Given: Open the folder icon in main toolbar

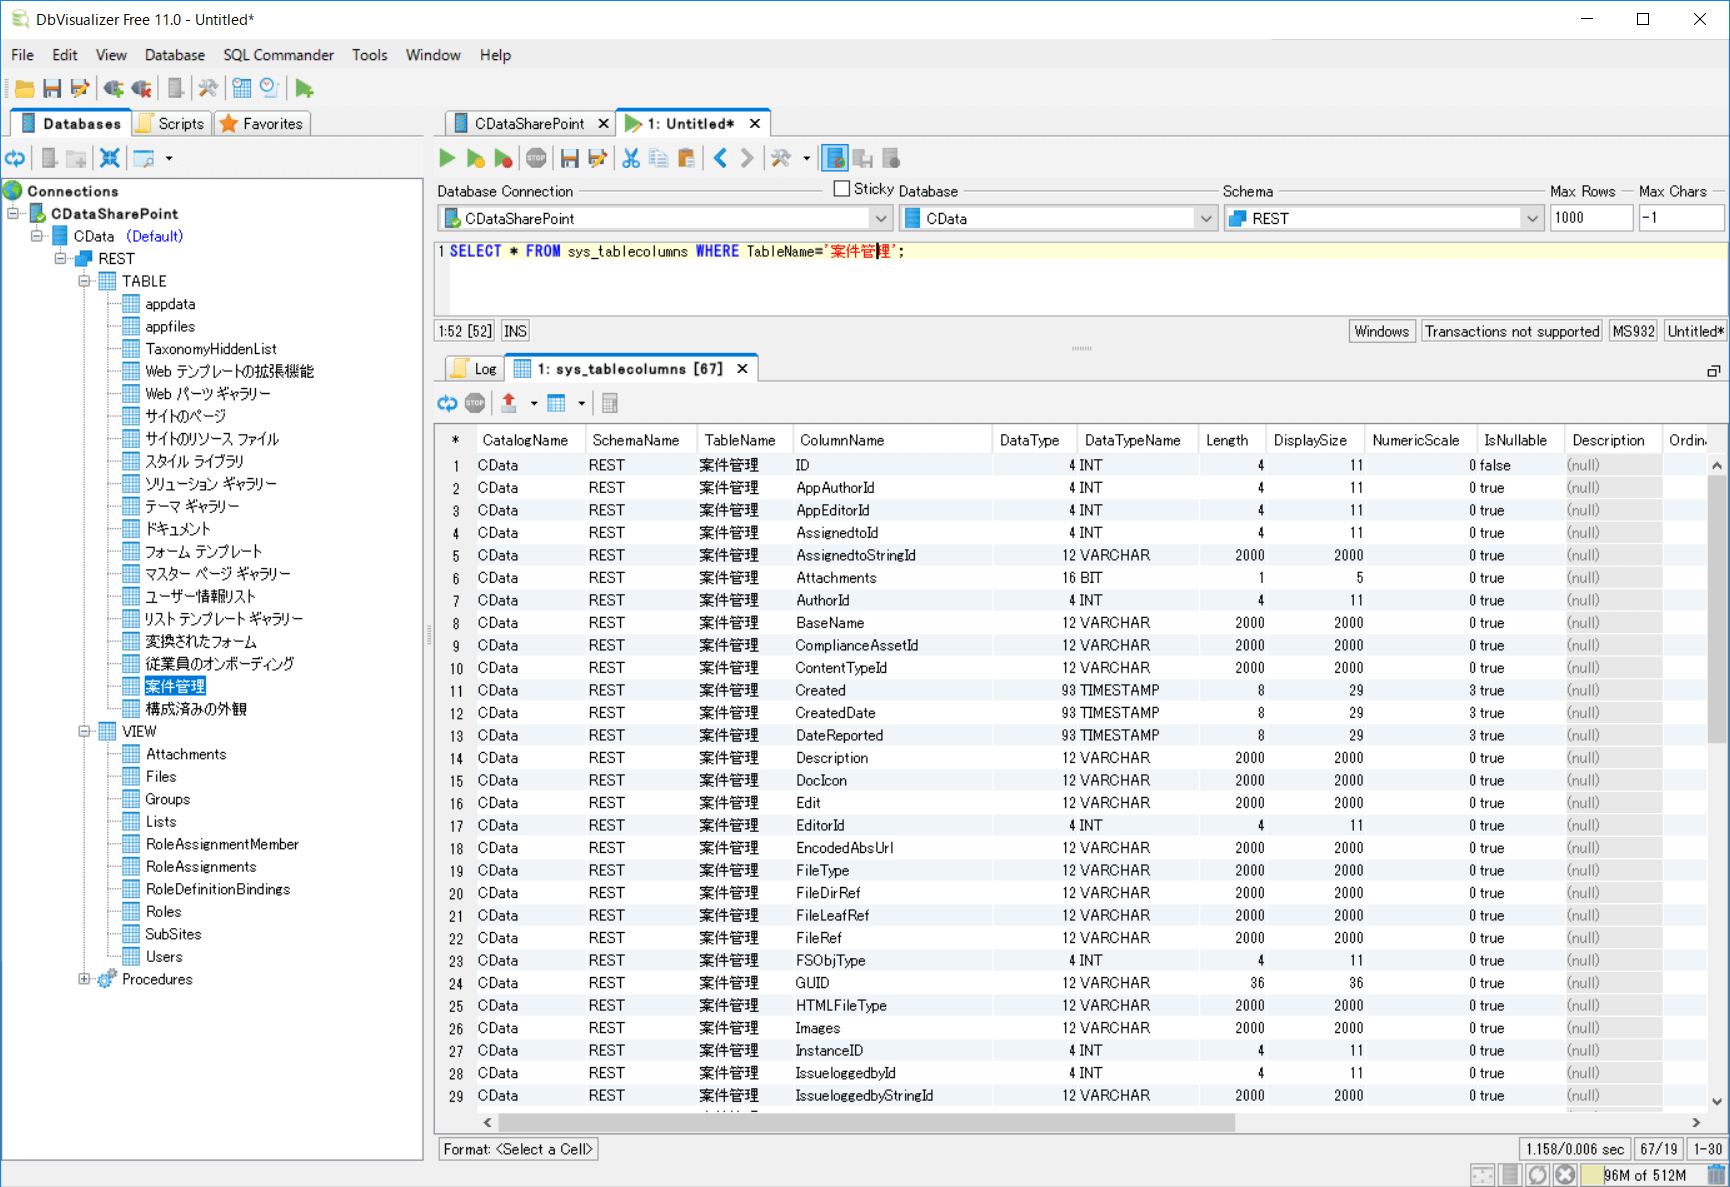Looking at the screenshot, I should coord(25,89).
